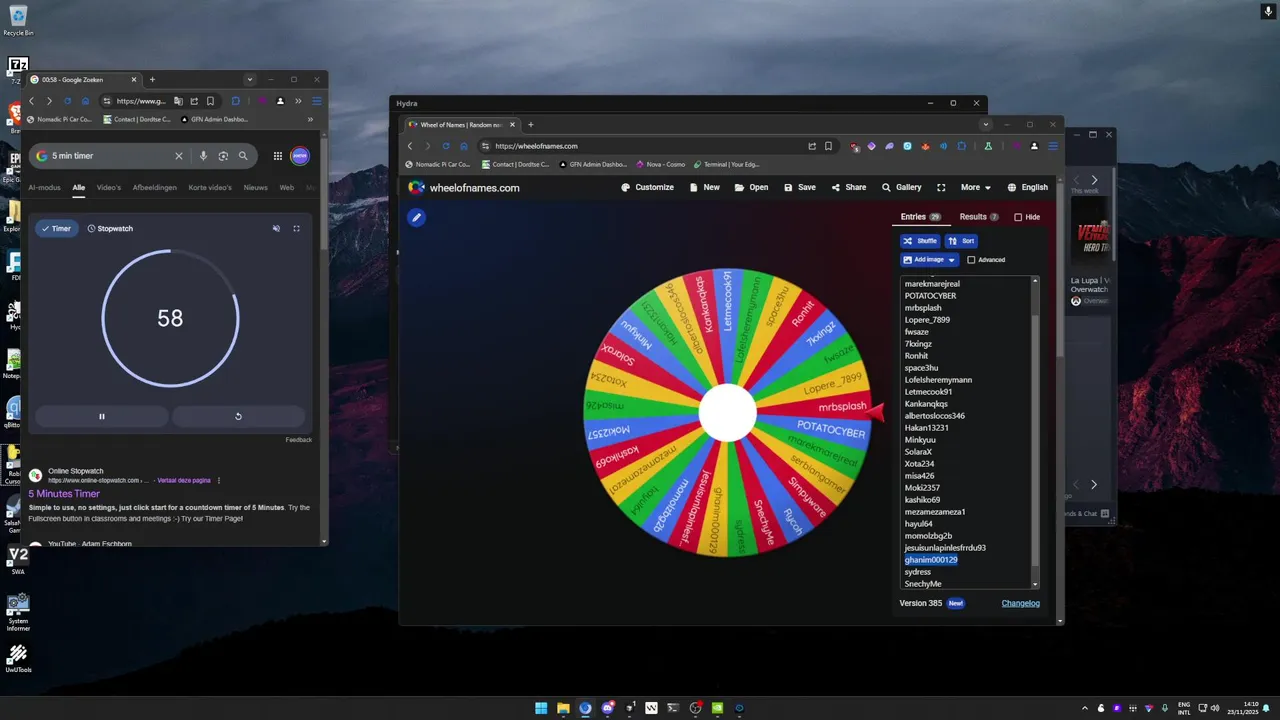Click the entry Lopere_7899 in the list
This screenshot has width=1280, height=720.
pos(927,320)
